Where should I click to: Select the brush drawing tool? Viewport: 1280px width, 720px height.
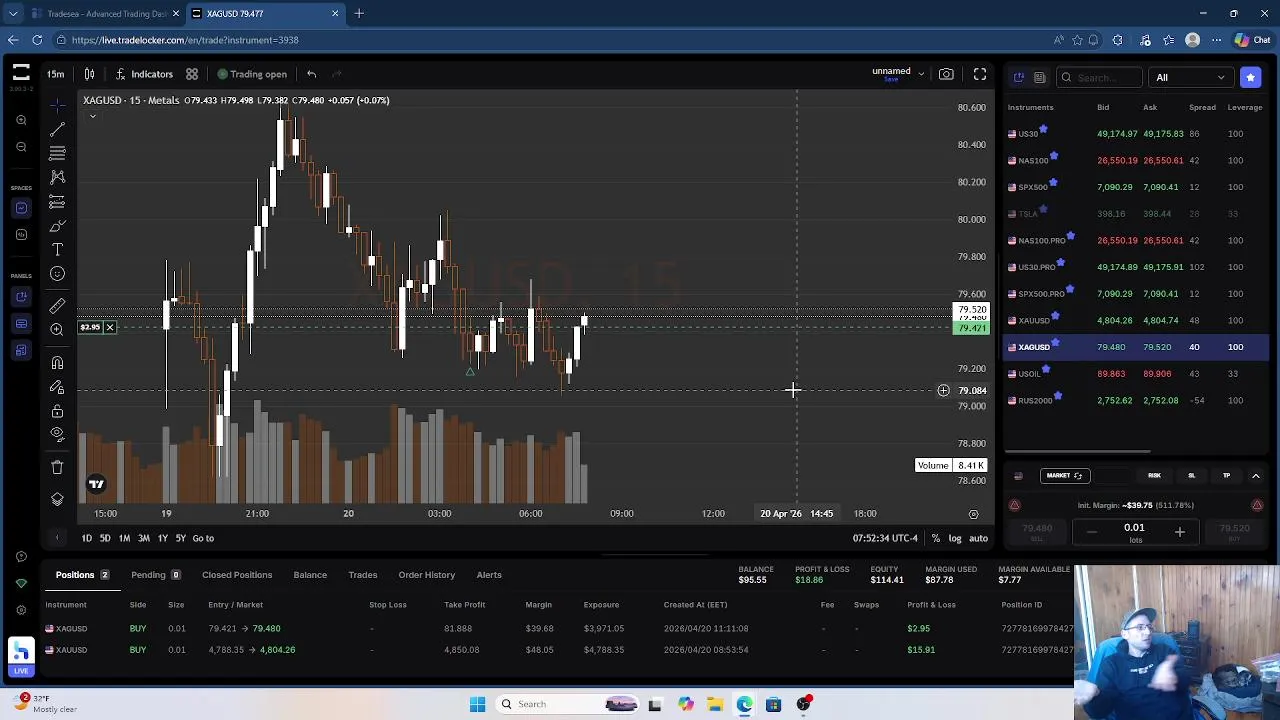tap(57, 226)
